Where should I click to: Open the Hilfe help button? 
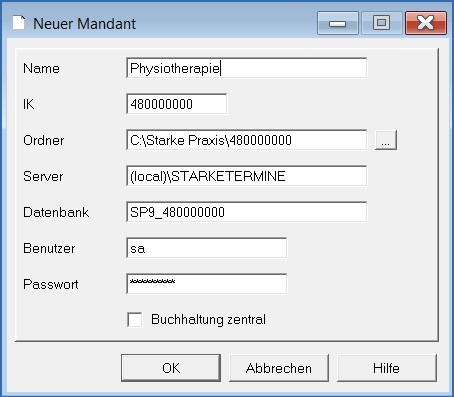tap(387, 368)
